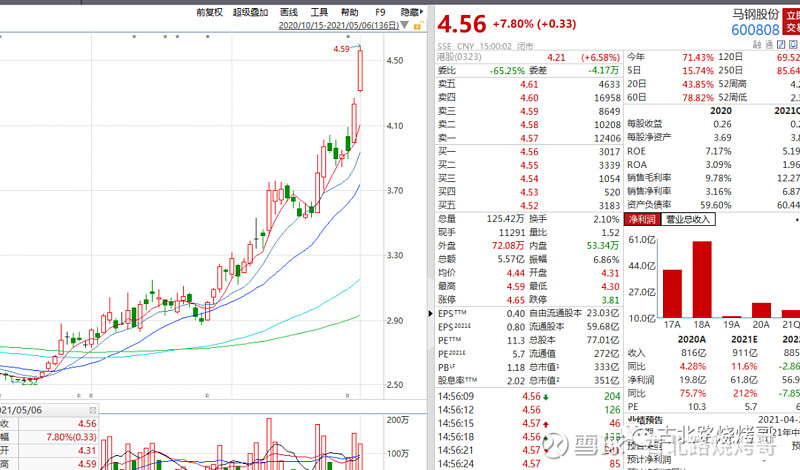The width and height of the screenshot is (800, 470).
Task: Click the 总量 value 125.42万
Action: [x=505, y=219]
